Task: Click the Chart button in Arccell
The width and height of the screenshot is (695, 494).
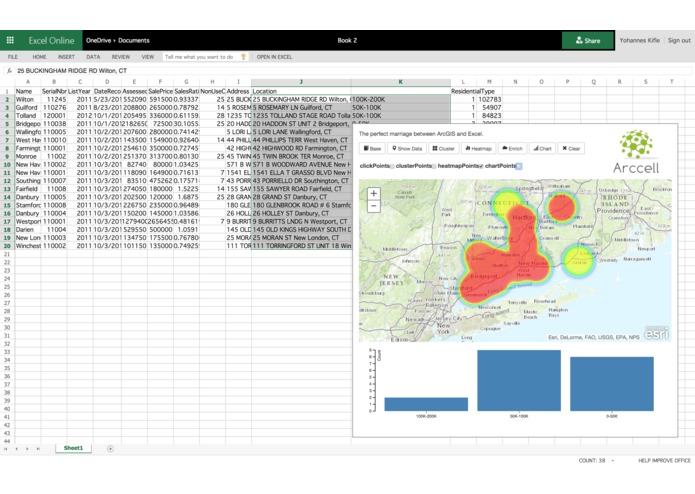Action: (x=542, y=148)
